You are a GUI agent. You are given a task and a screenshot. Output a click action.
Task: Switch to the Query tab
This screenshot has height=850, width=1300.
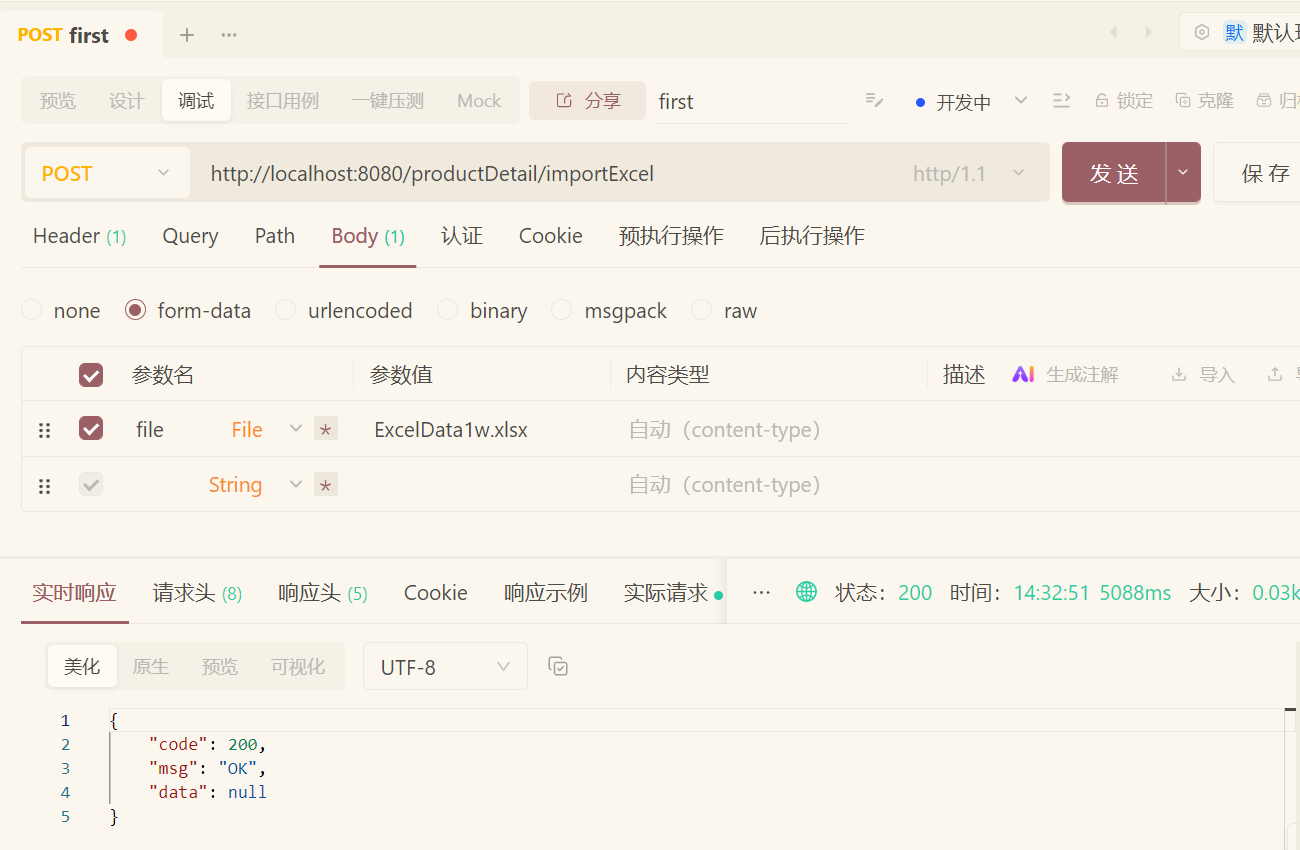coord(190,236)
